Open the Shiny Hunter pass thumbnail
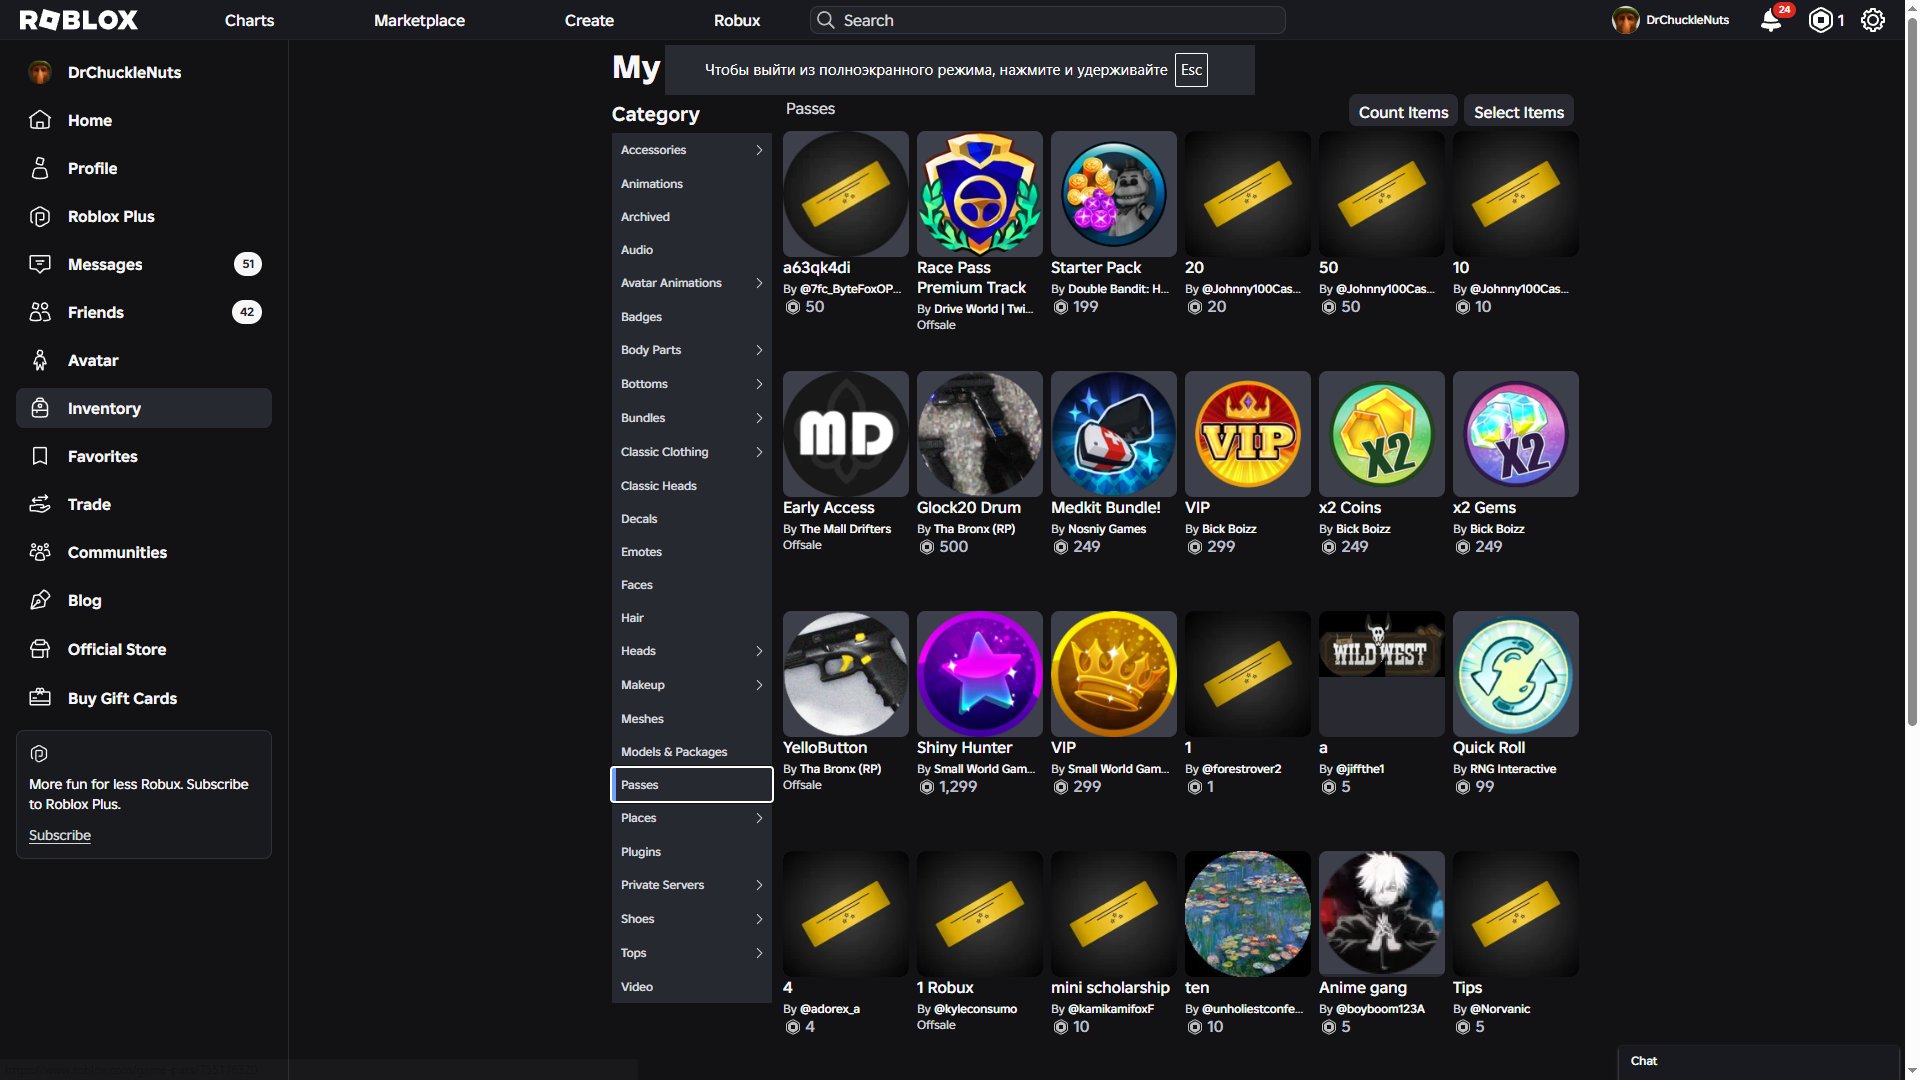Screen dimensions: 1920x1080 point(979,674)
